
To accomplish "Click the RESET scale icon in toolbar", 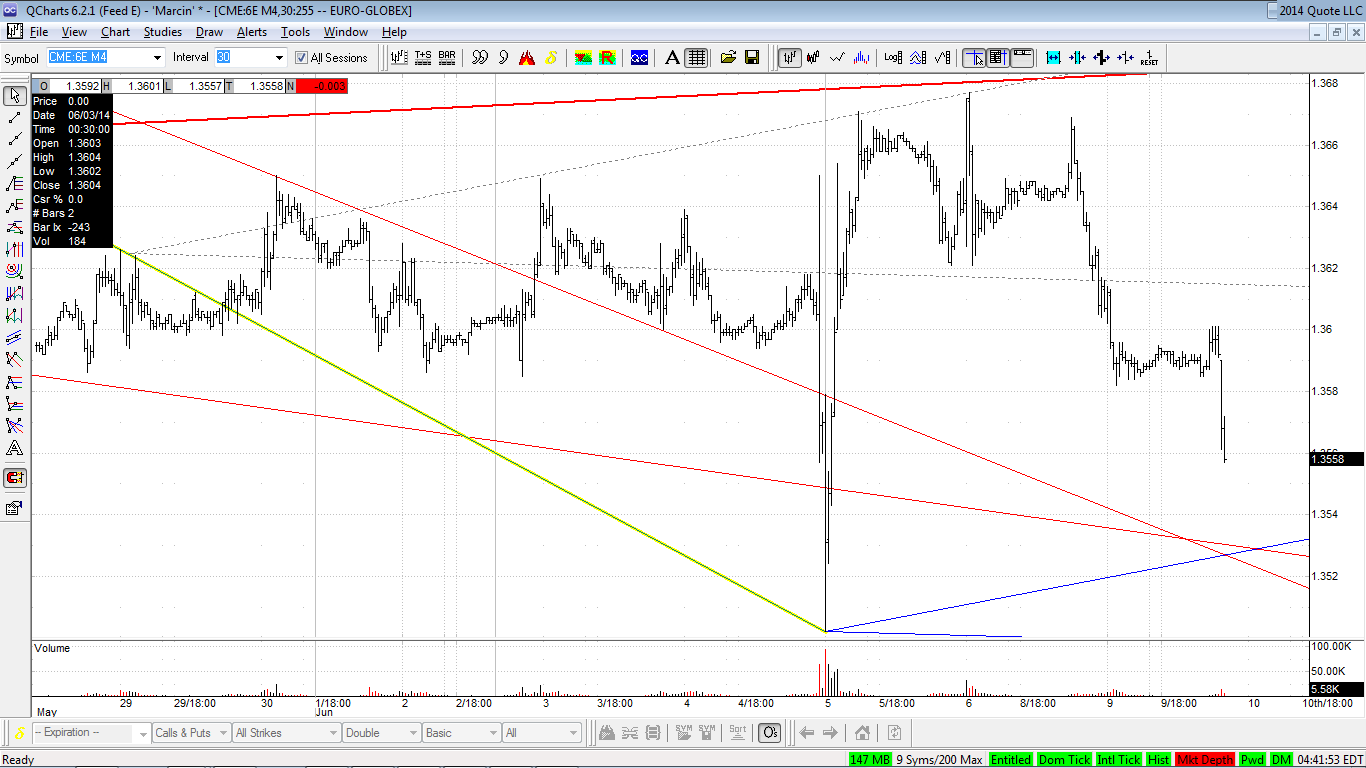I will point(1149,58).
